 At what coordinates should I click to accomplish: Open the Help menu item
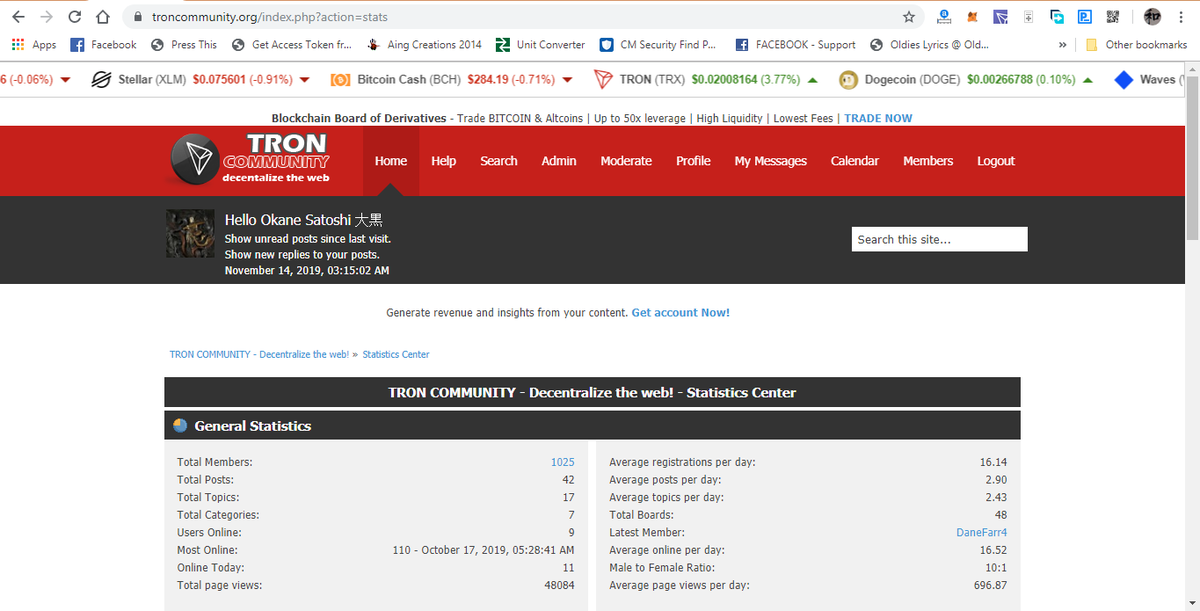443,161
